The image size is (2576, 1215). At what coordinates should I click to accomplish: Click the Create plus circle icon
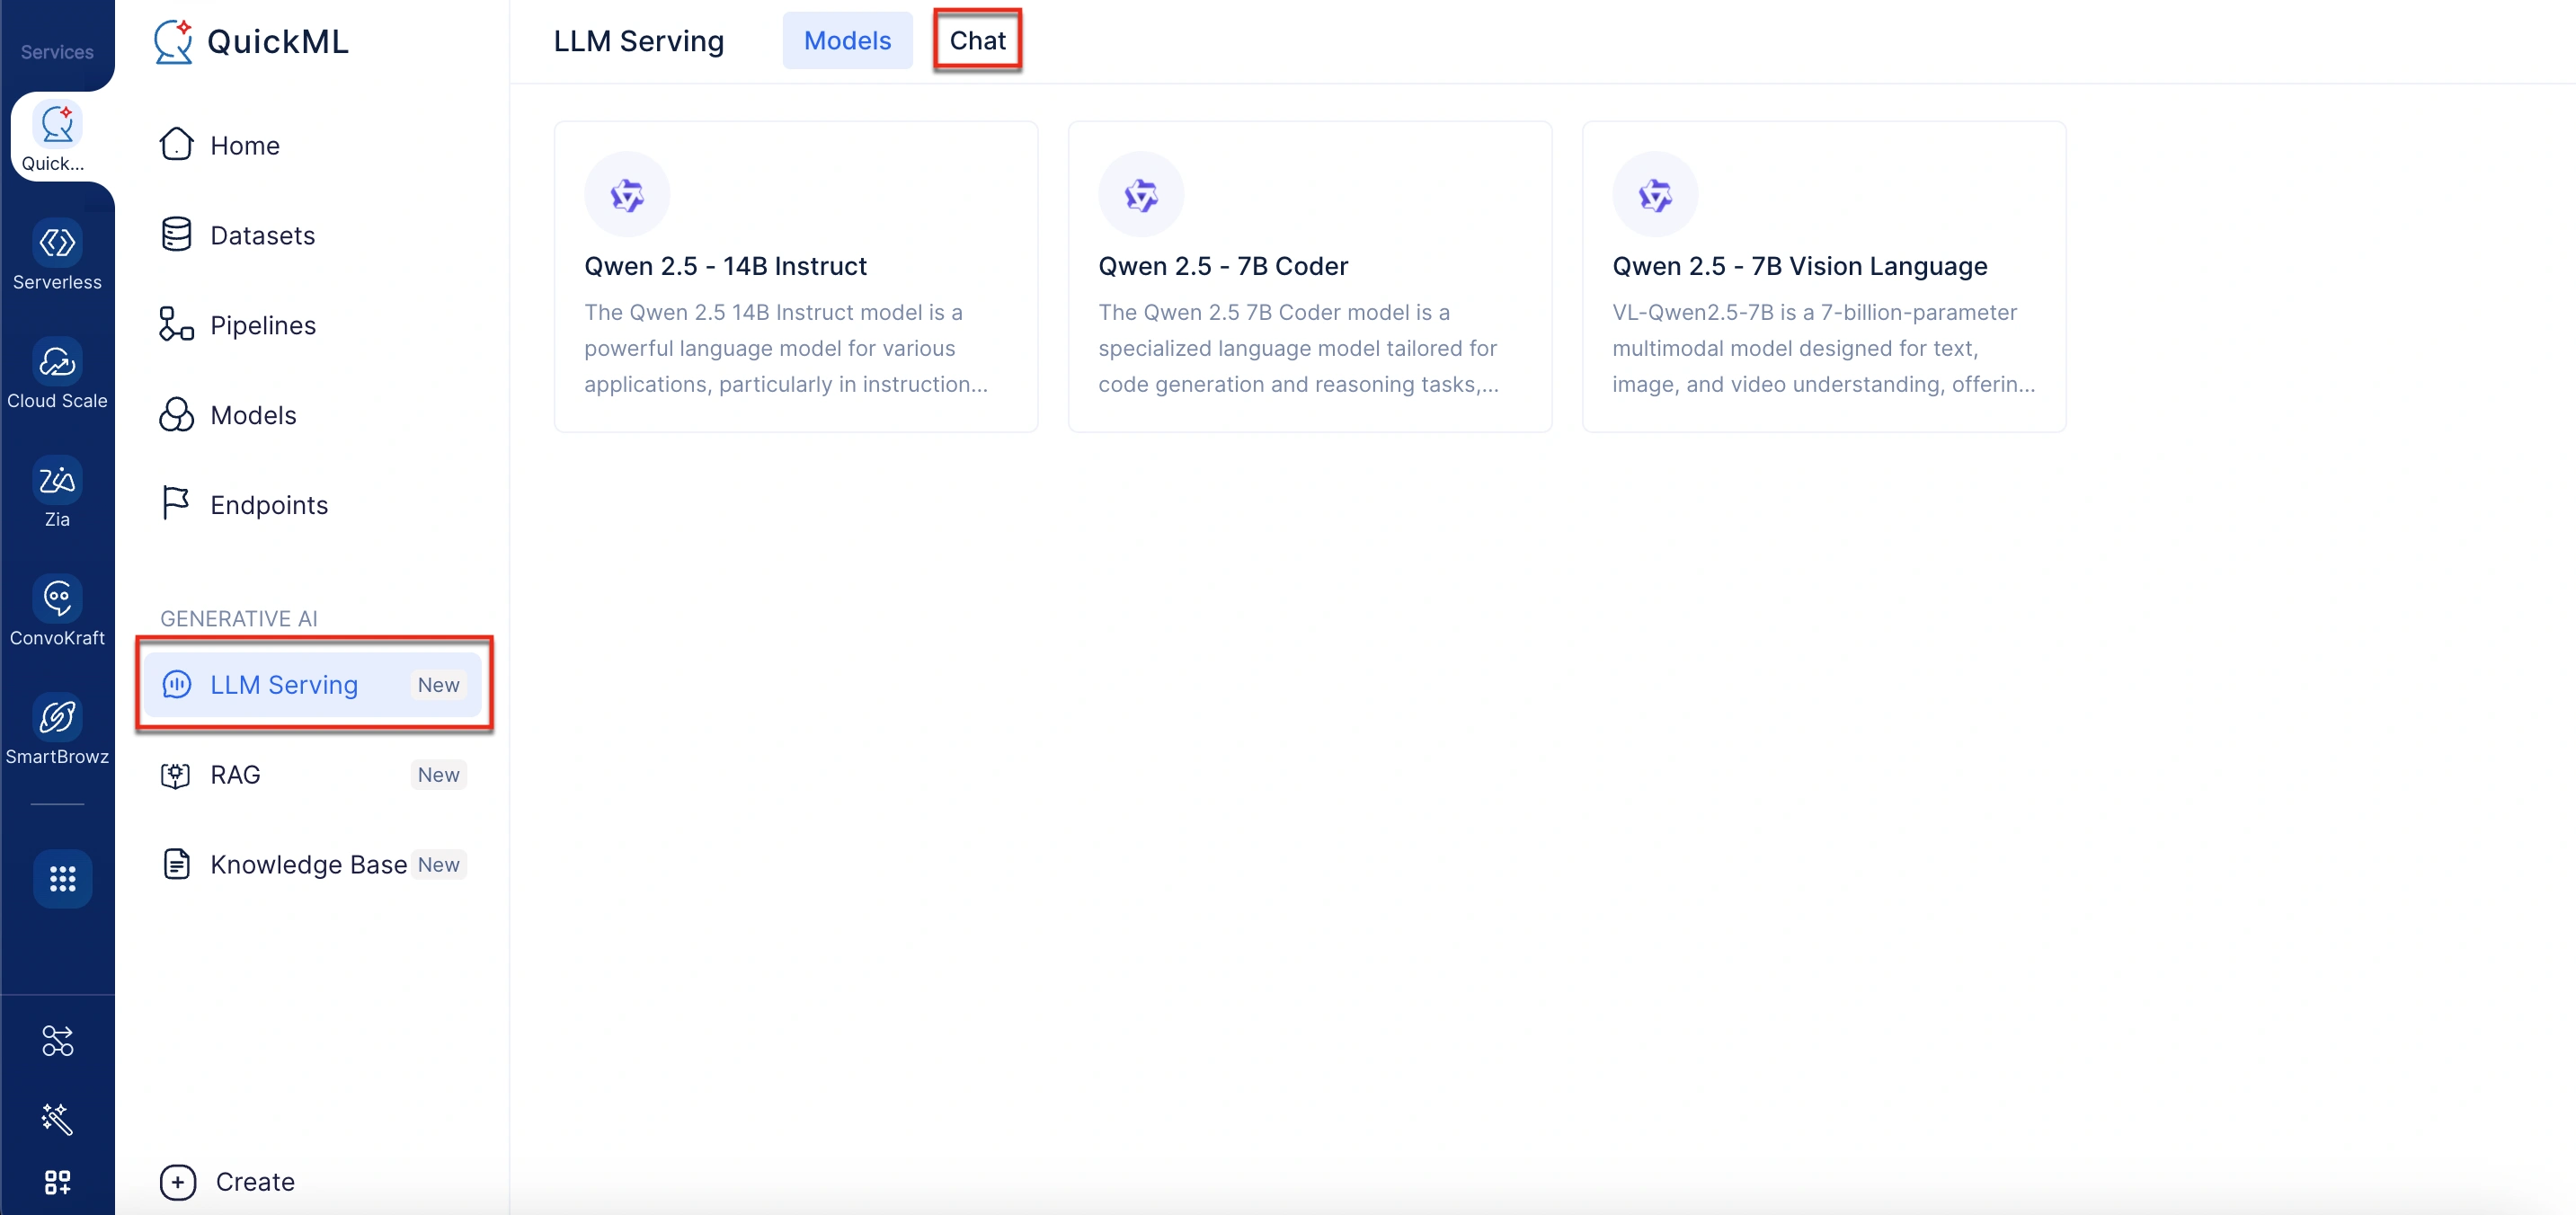(x=178, y=1182)
